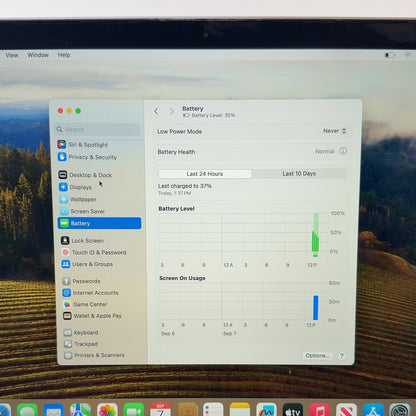
Task: Select Desktop & Dock in sidebar
Action: pyautogui.click(x=85, y=175)
